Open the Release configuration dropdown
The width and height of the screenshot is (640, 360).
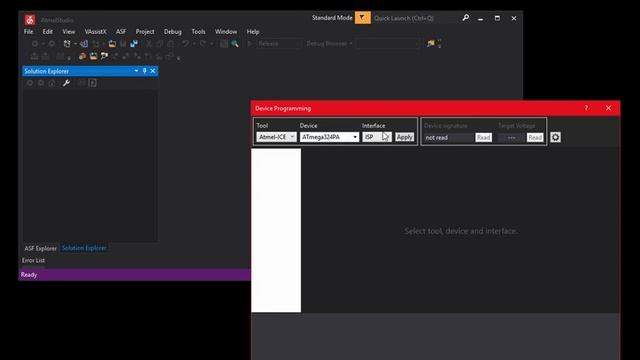click(280, 44)
